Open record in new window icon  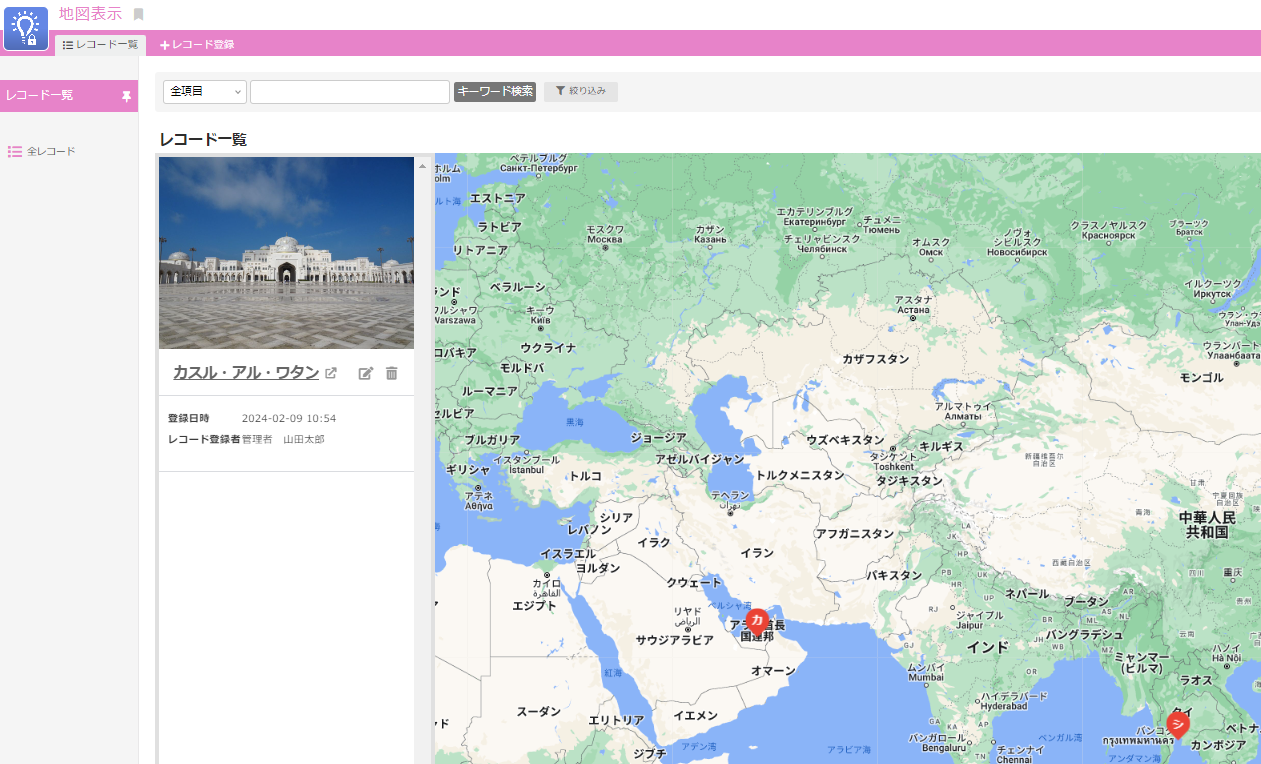click(x=331, y=374)
